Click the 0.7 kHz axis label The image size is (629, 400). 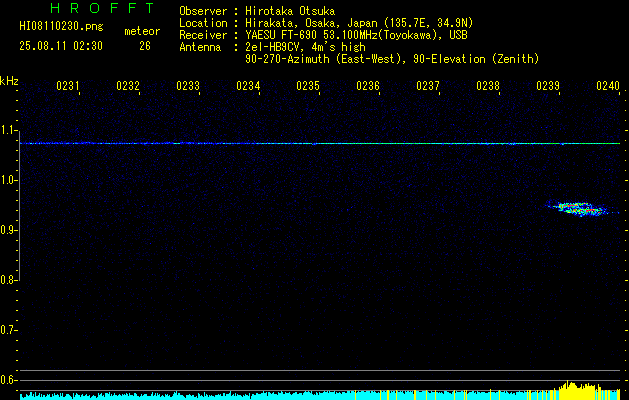pos(8,330)
